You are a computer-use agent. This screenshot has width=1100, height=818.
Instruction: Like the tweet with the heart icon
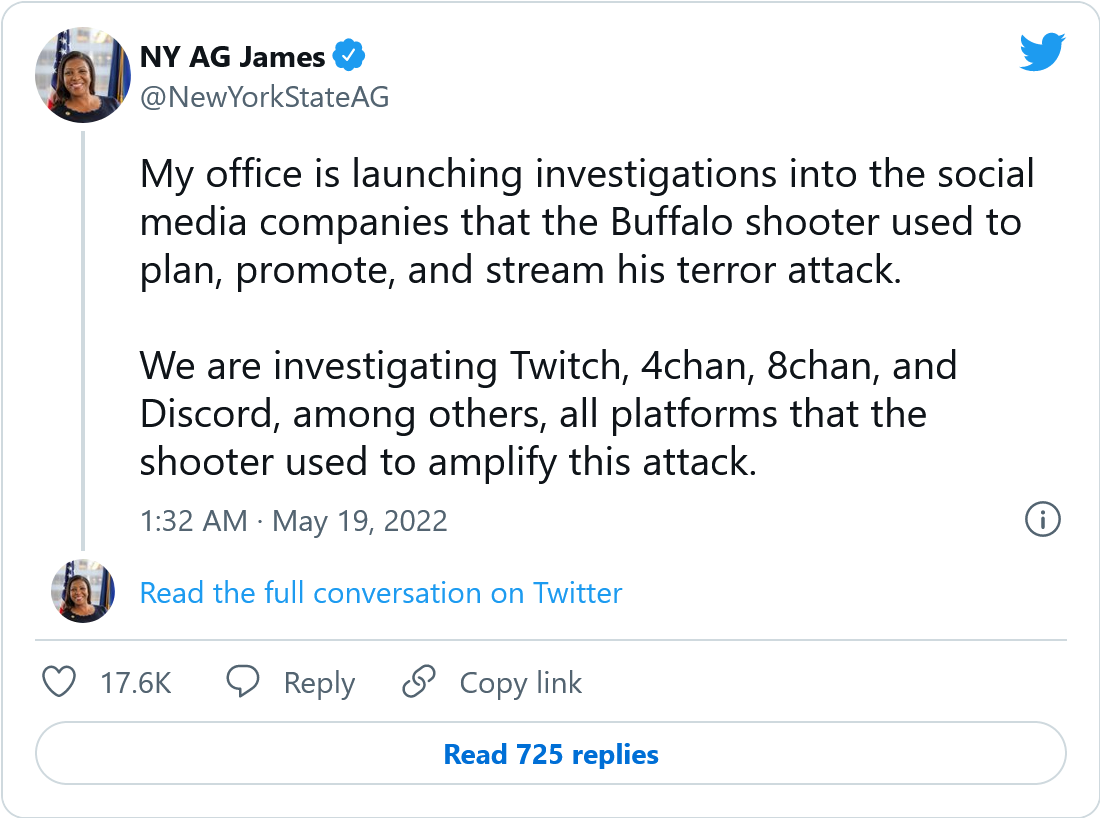(60, 683)
